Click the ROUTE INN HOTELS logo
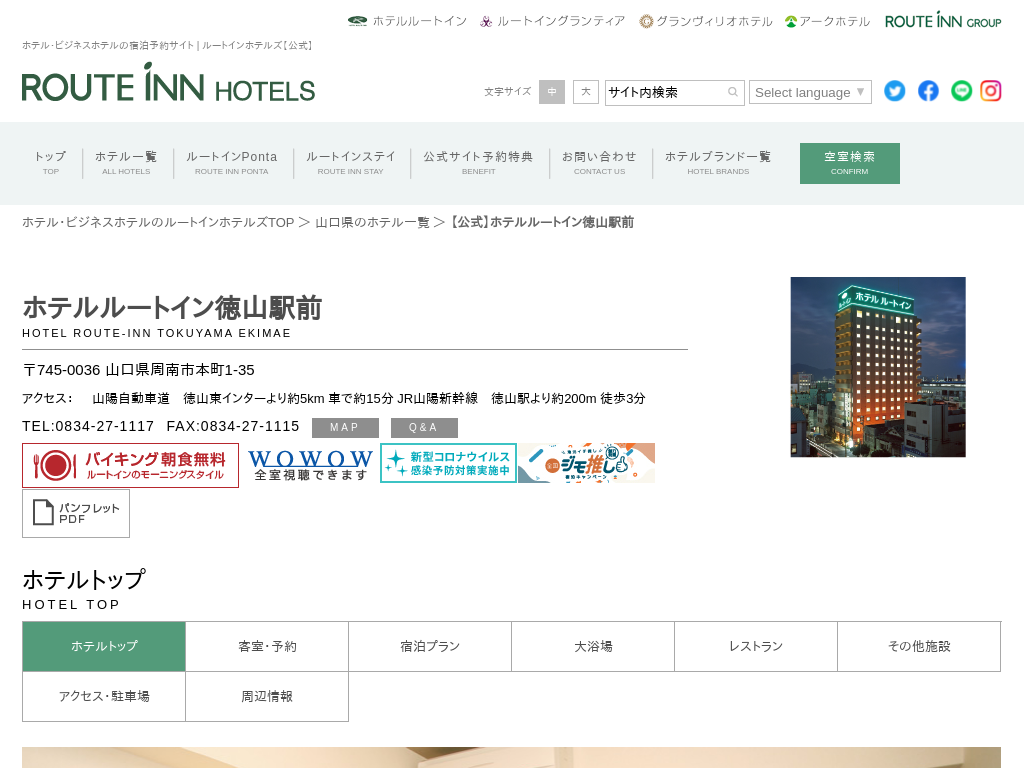1024x768 pixels. pos(168,84)
